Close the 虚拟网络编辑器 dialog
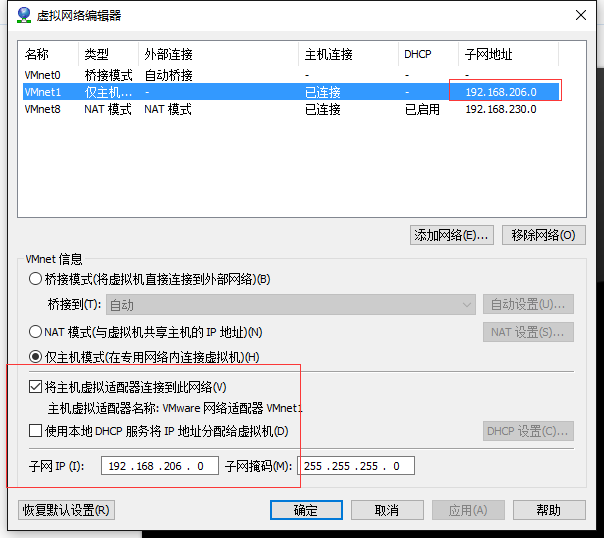The height and width of the screenshot is (538, 604). [x=581, y=15]
